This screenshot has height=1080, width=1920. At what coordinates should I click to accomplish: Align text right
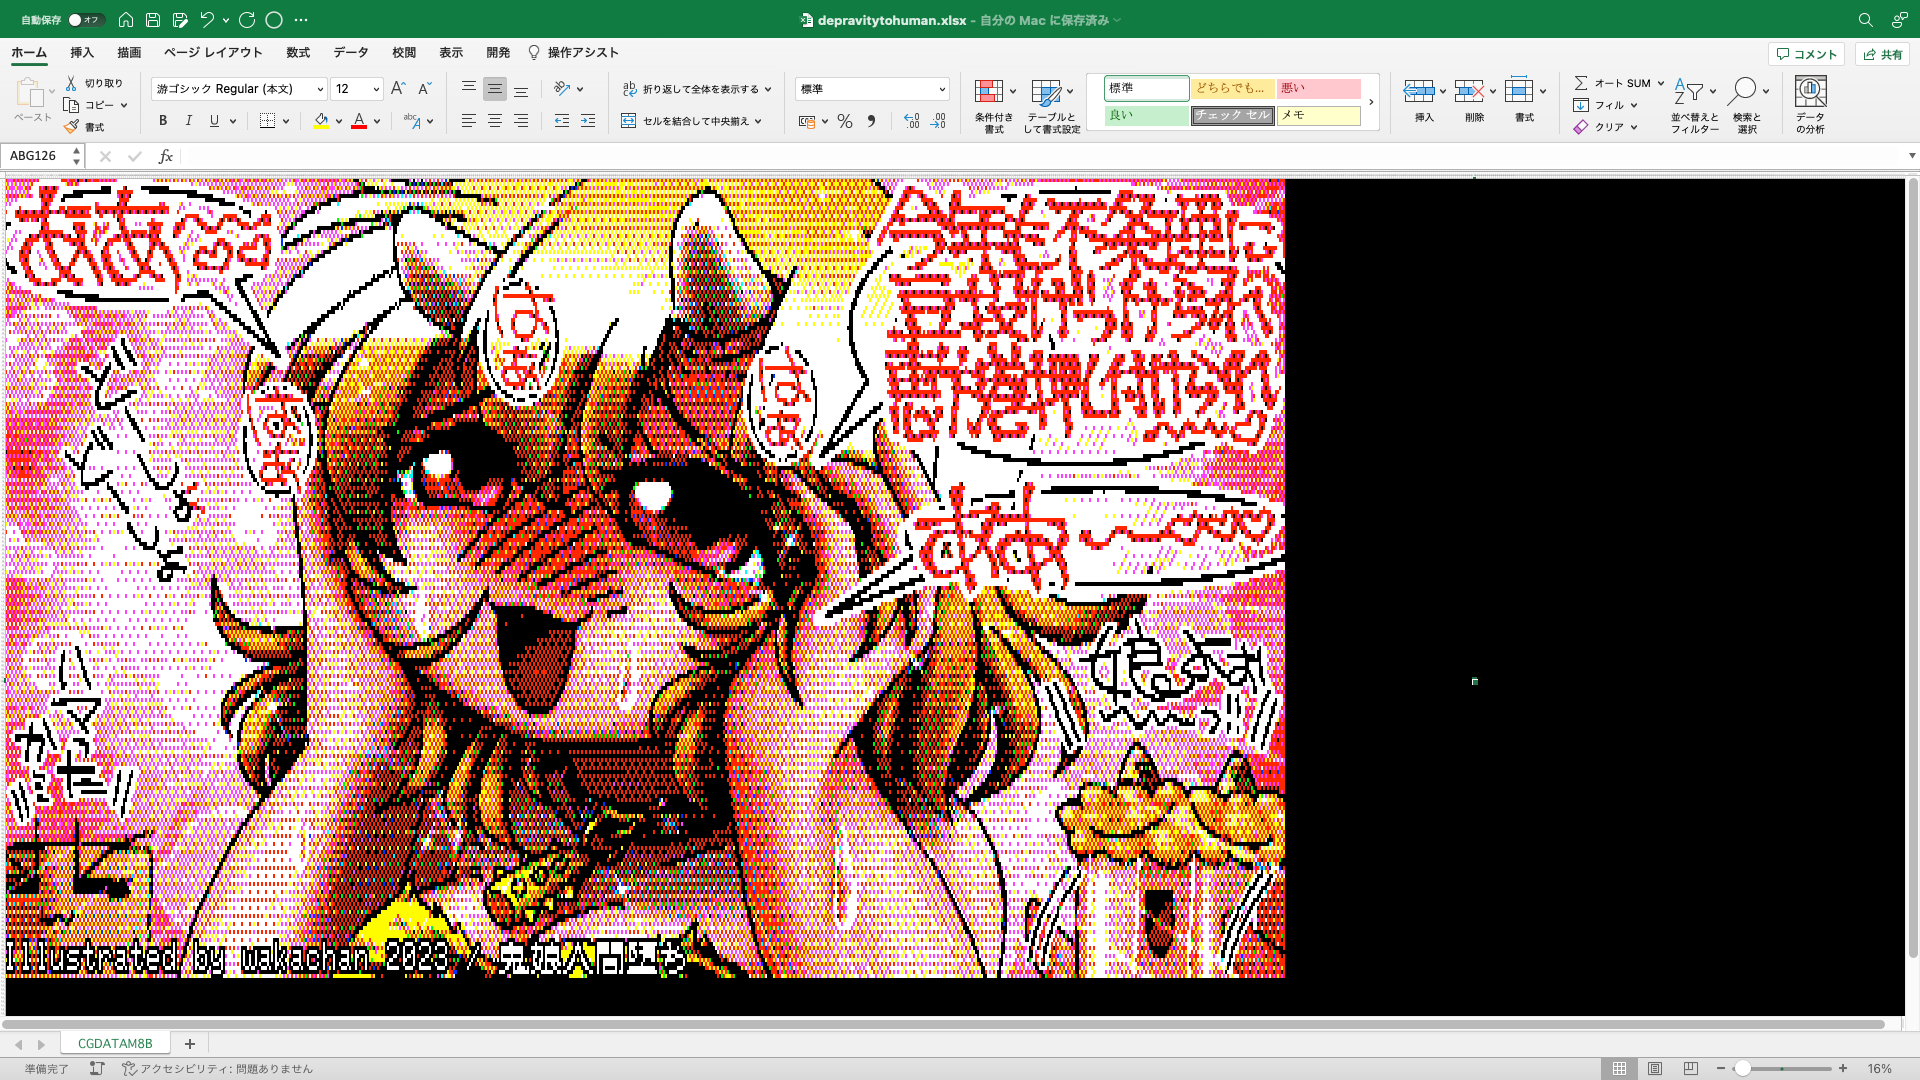(521, 121)
